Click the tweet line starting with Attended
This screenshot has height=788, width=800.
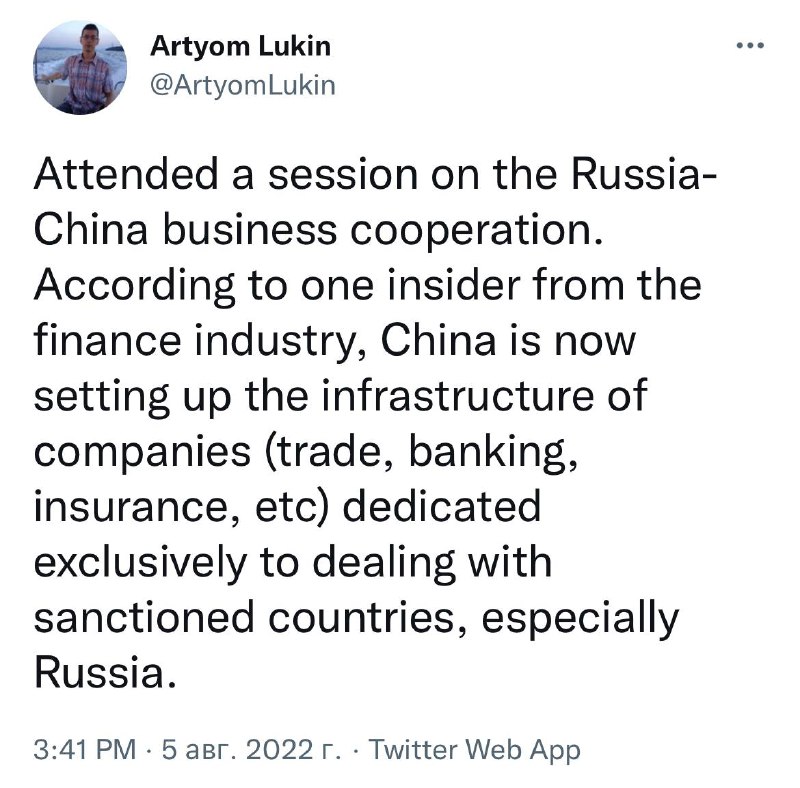(x=376, y=174)
